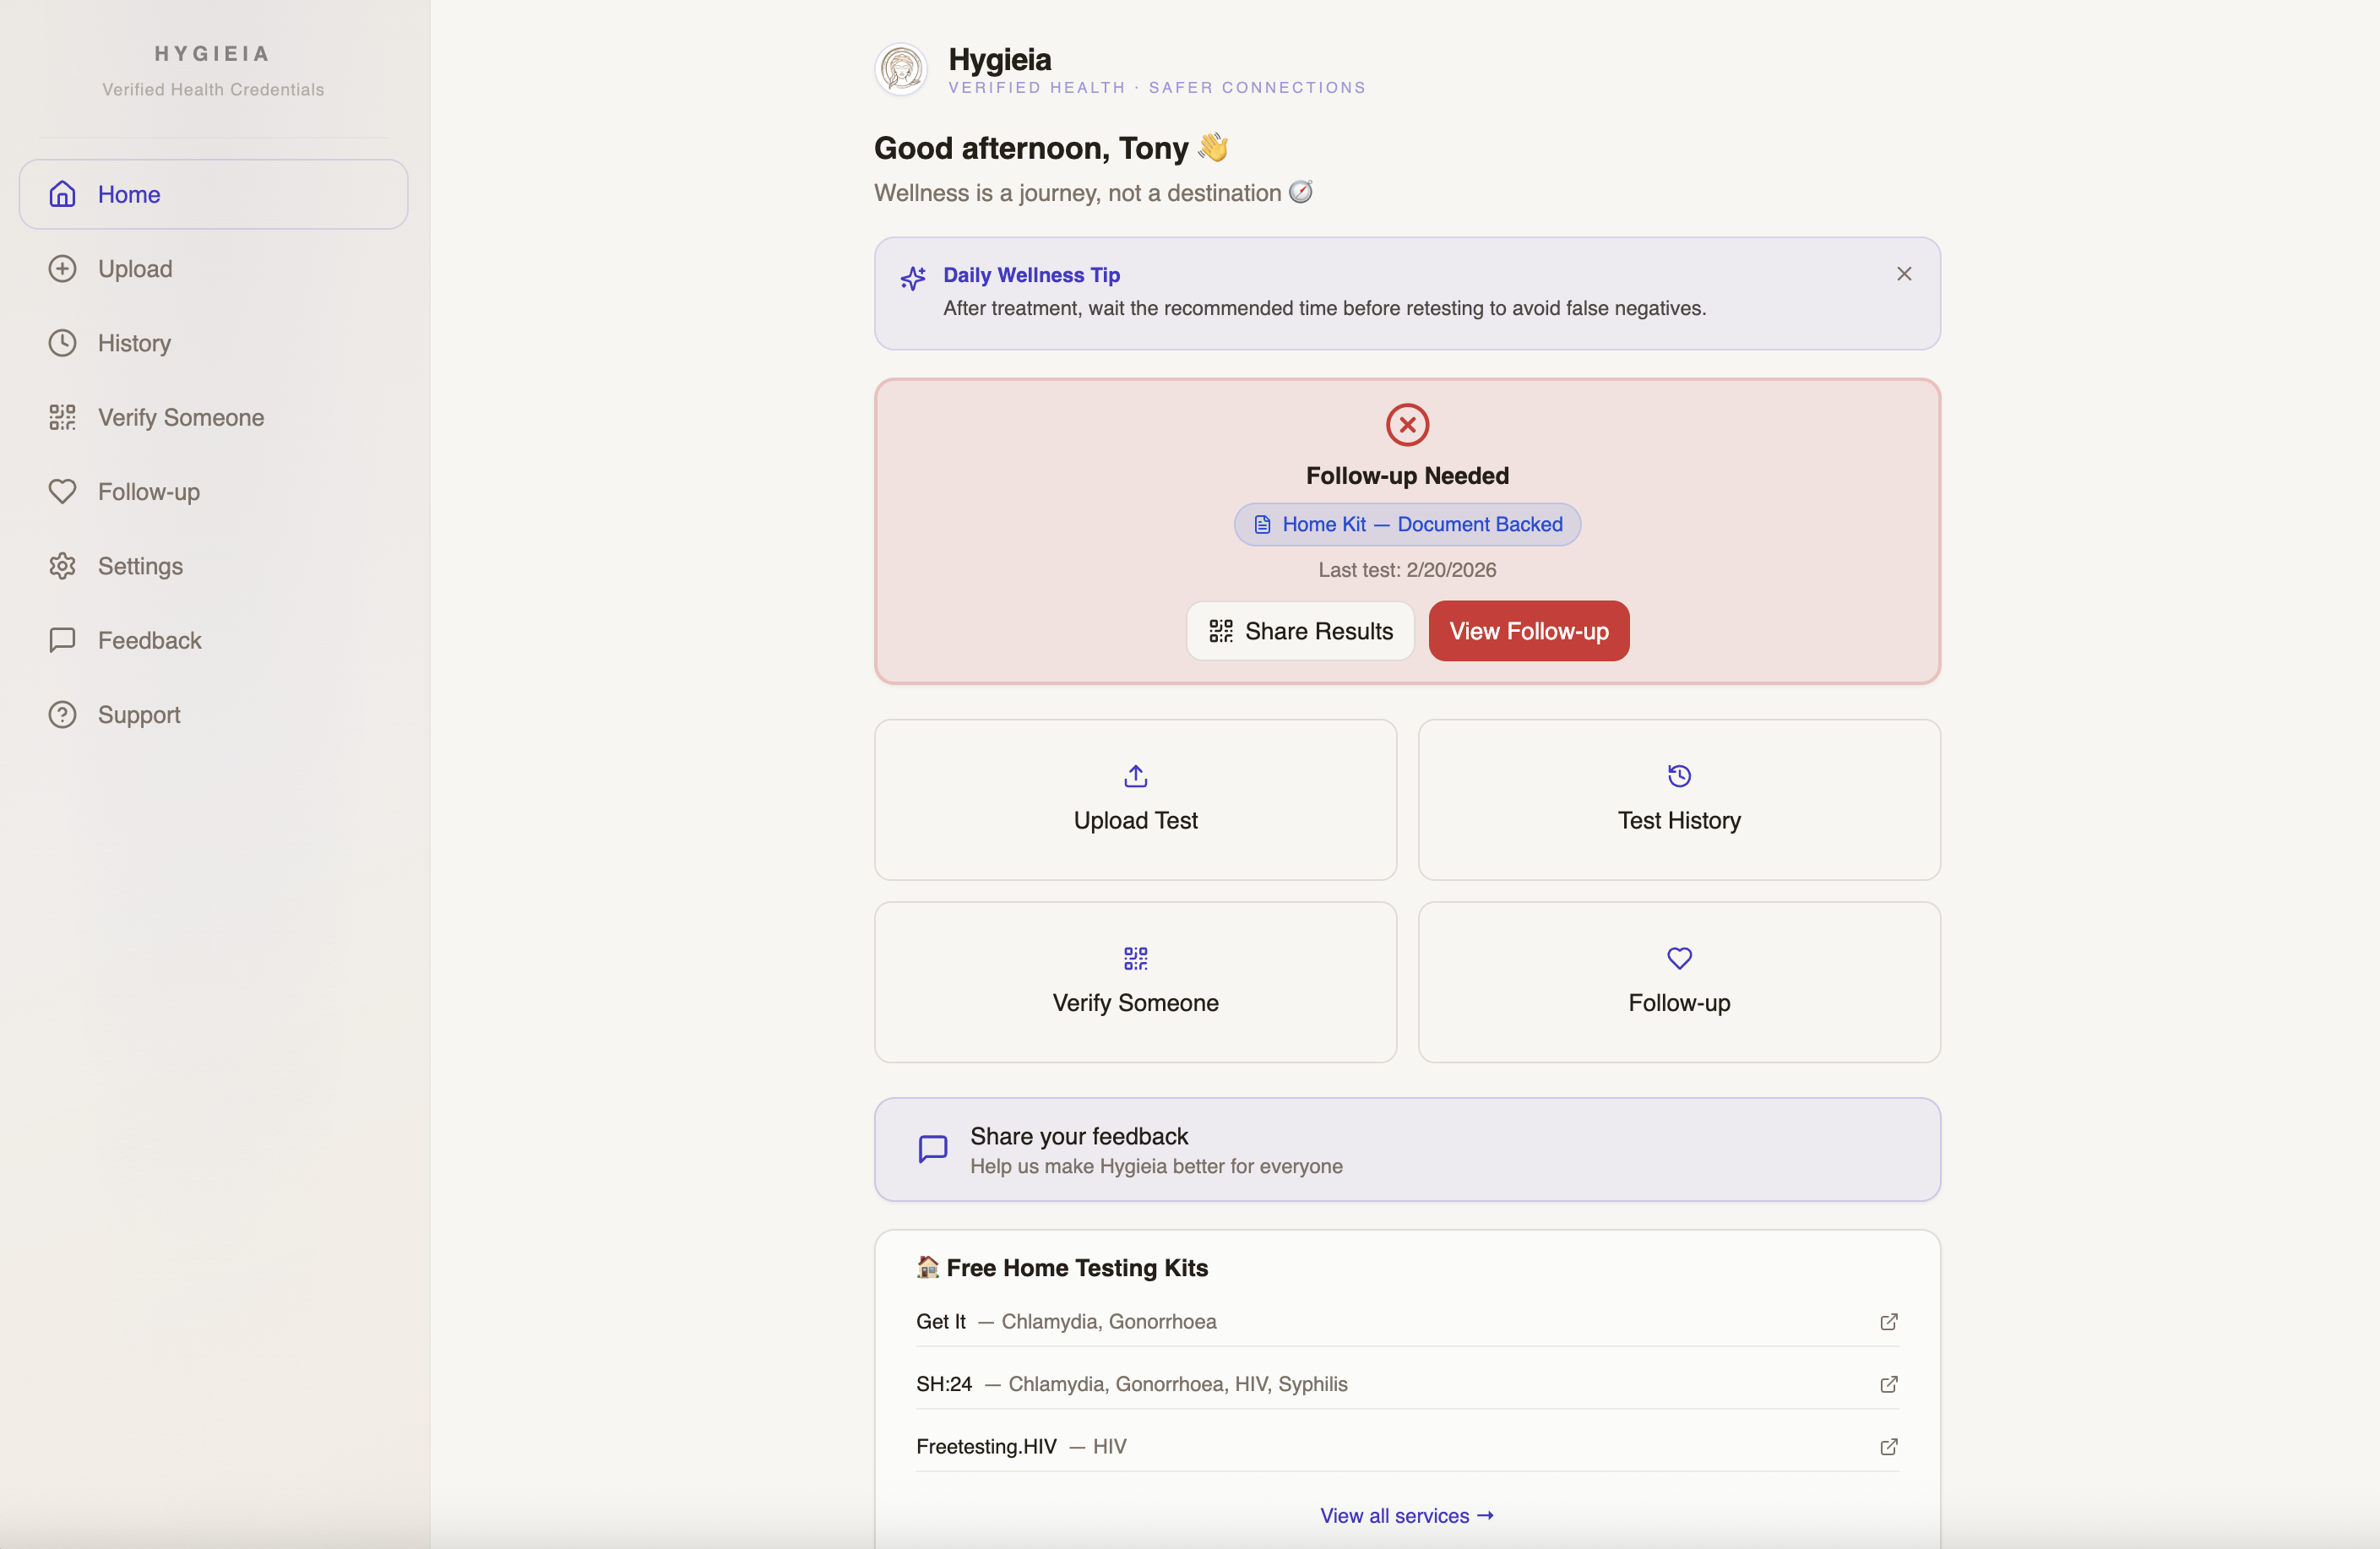Follow the View all services link
Viewport: 2380px width, 1549px height.
[x=1406, y=1515]
